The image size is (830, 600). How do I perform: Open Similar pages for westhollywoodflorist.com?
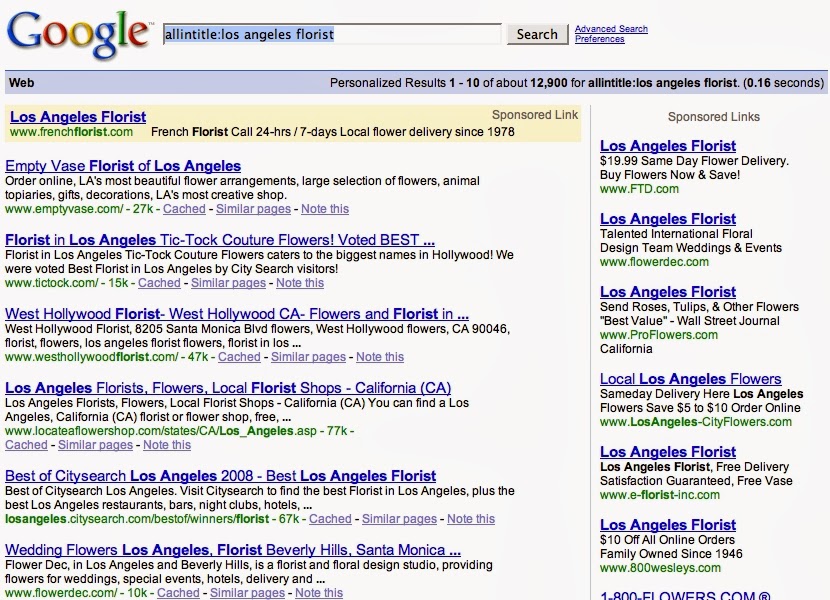308,357
